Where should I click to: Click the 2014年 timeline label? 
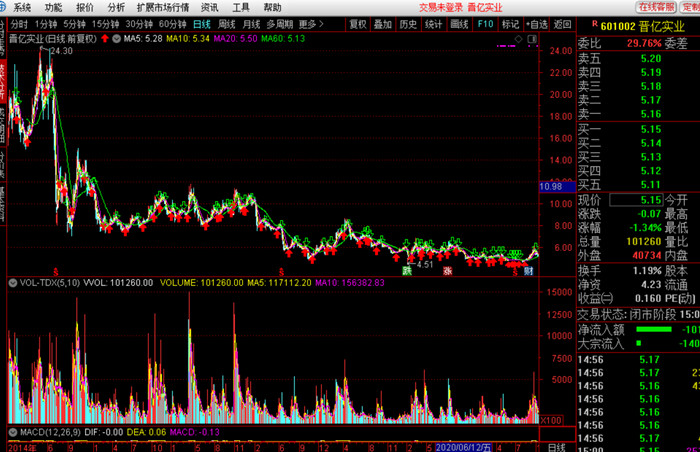point(22,448)
